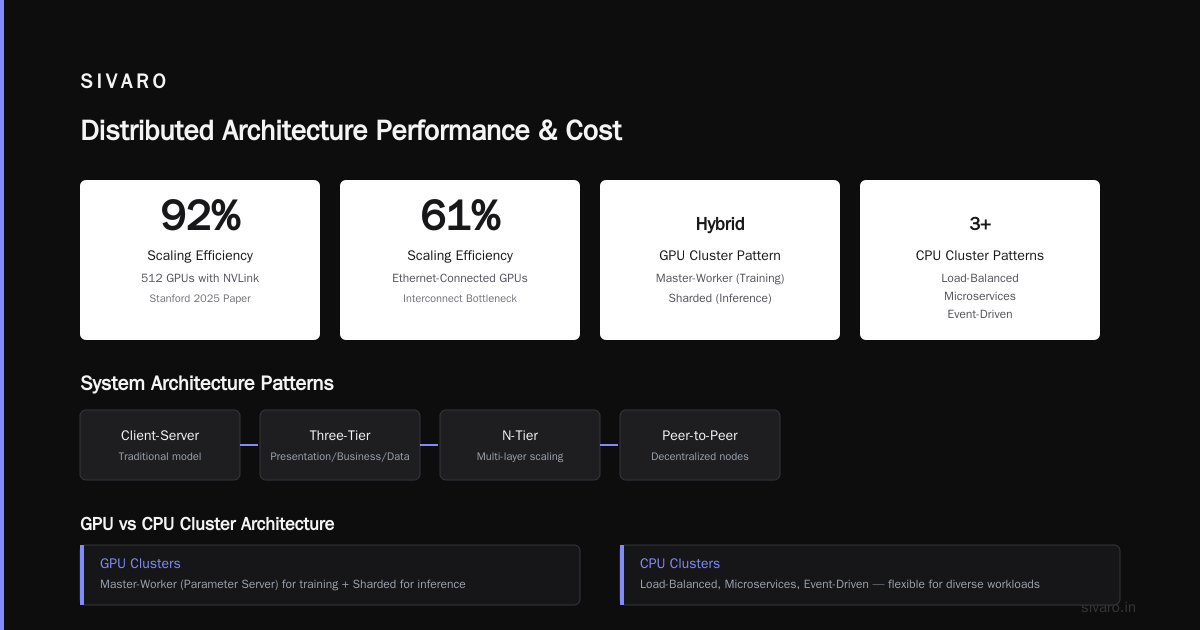Select 'Multi-layer scaling' subtitle

[x=520, y=456]
